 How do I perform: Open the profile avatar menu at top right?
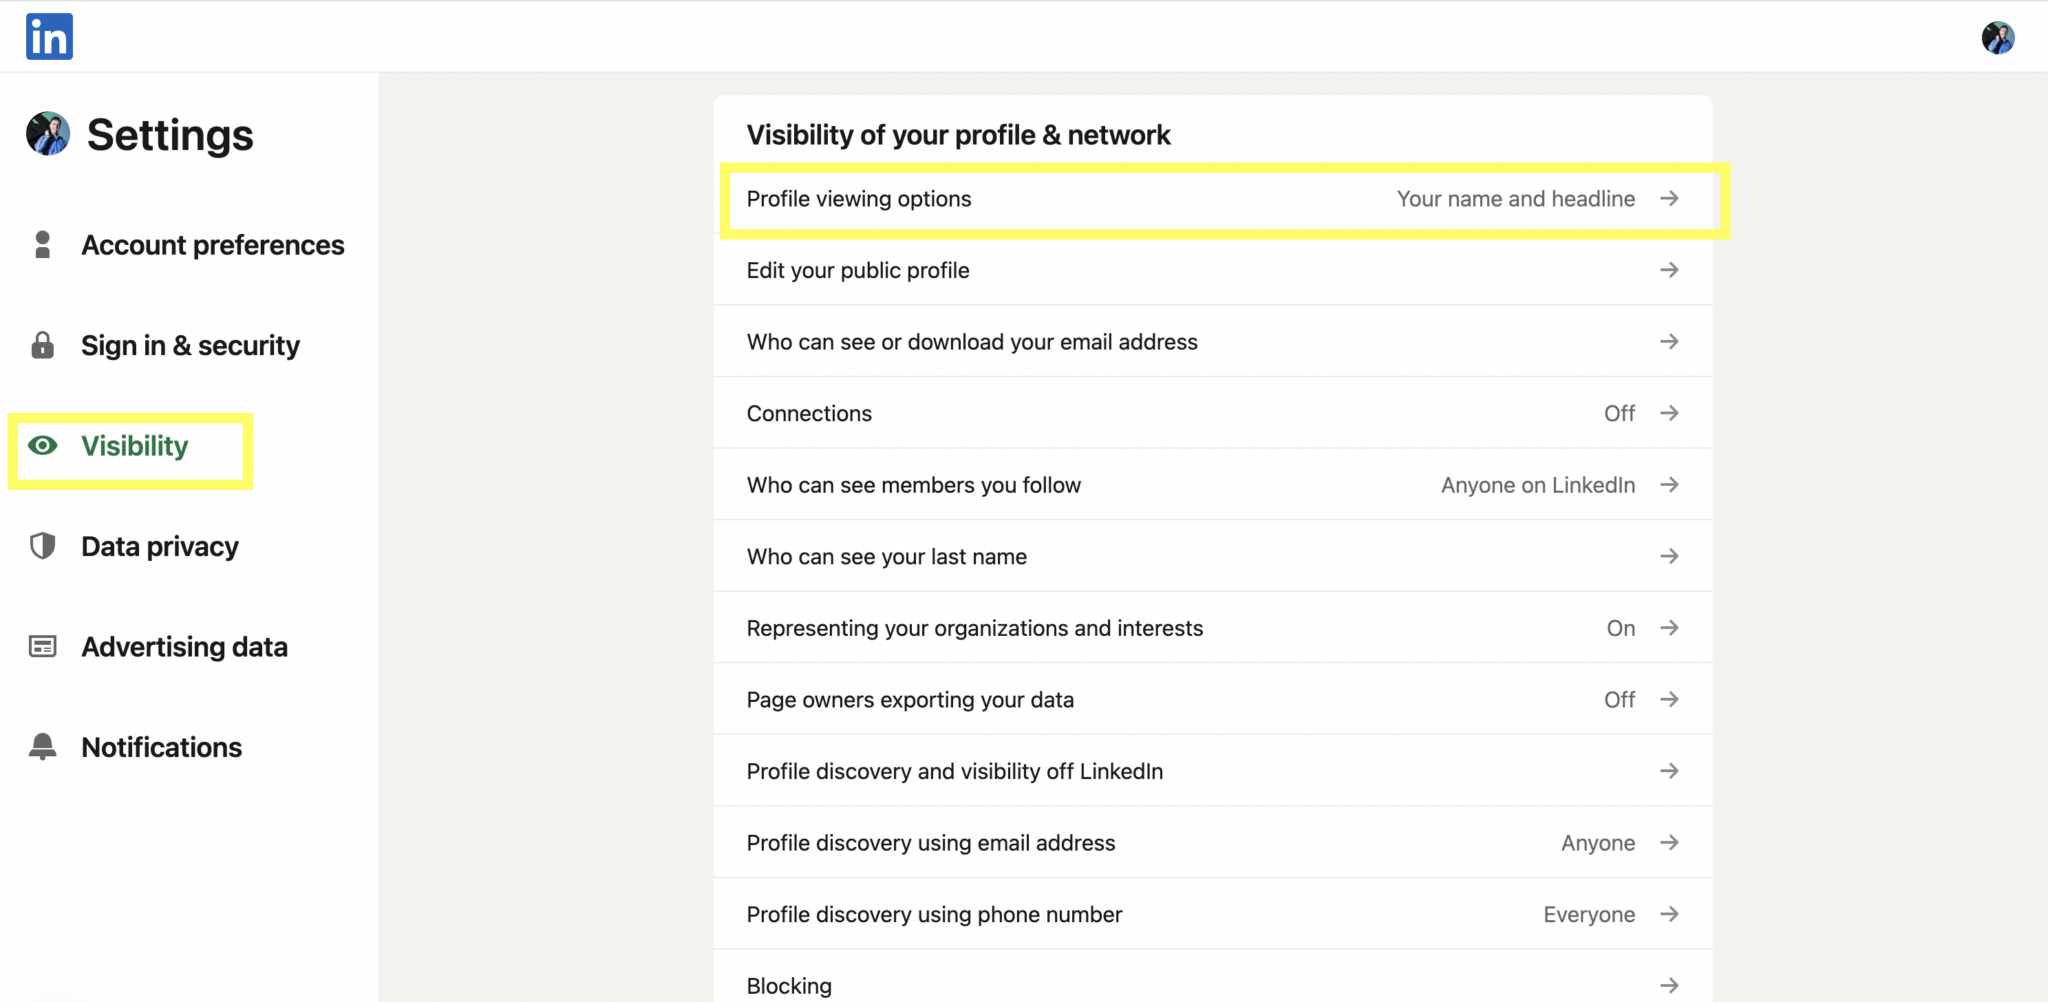click(x=1998, y=39)
